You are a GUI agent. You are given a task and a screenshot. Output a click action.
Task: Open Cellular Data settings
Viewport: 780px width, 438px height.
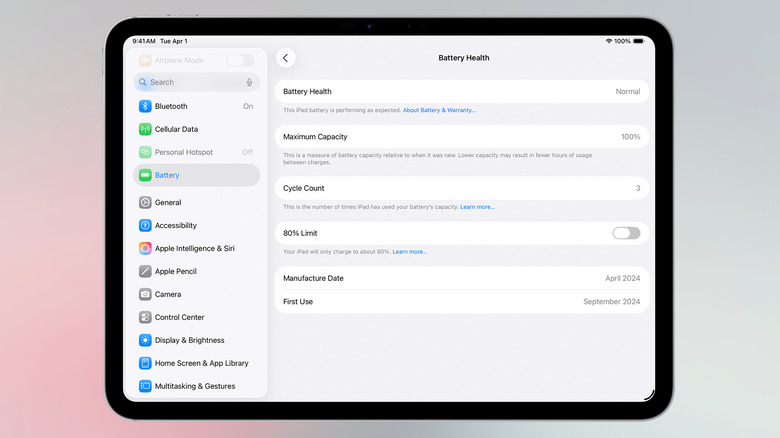click(x=196, y=129)
